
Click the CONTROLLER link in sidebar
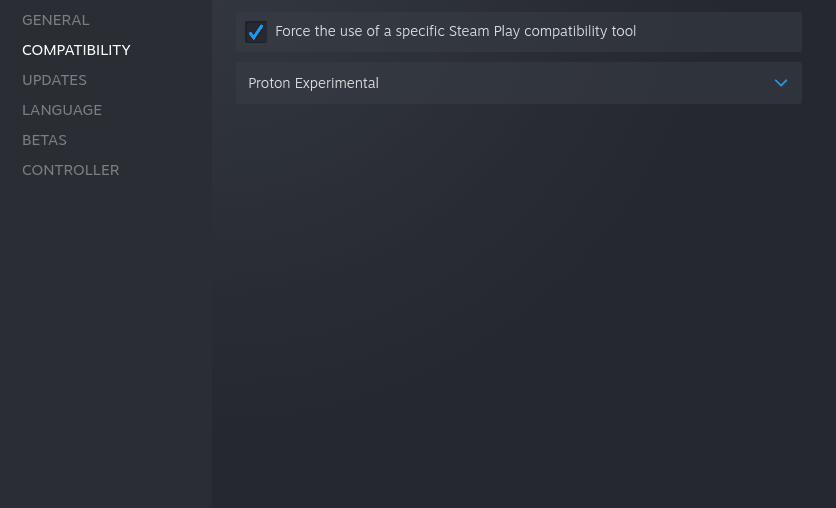pos(70,170)
